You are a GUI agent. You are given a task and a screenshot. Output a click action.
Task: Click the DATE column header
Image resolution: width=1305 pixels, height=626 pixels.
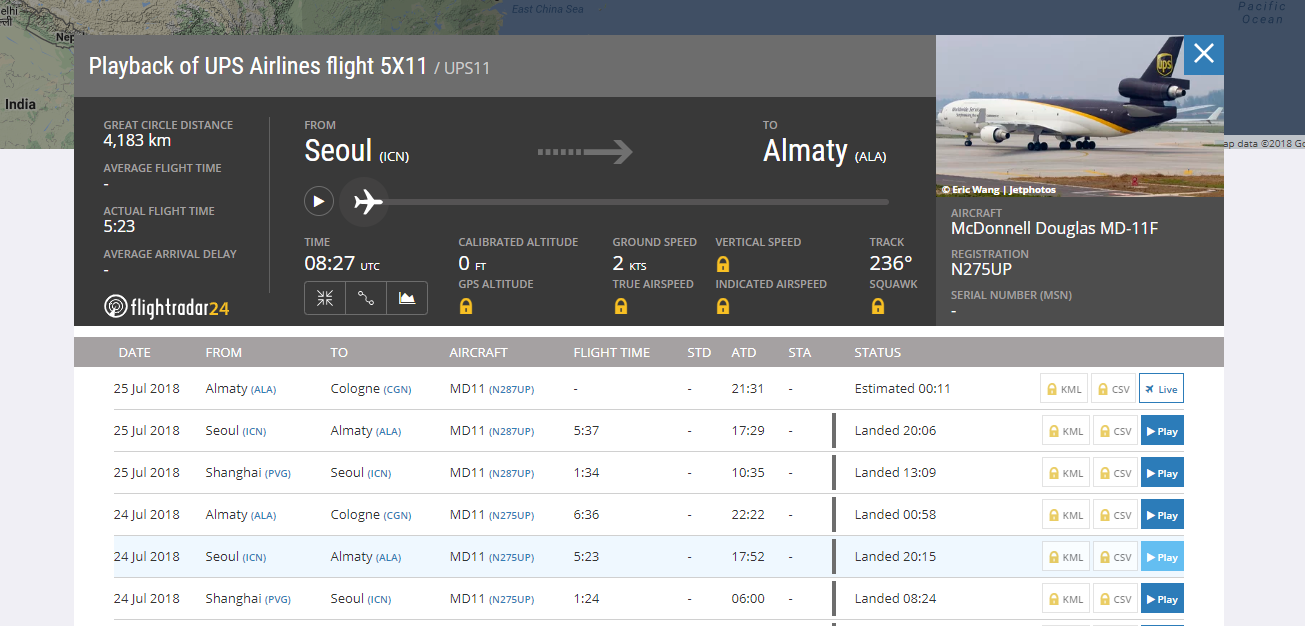click(x=135, y=352)
